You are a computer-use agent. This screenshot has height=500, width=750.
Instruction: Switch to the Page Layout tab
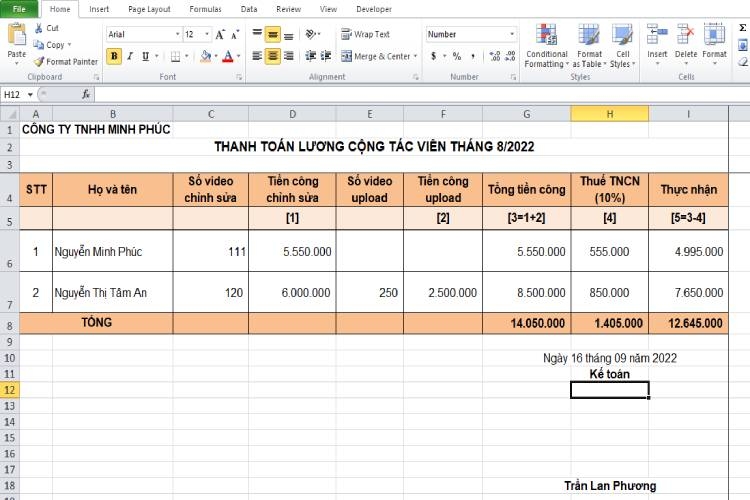point(149,9)
